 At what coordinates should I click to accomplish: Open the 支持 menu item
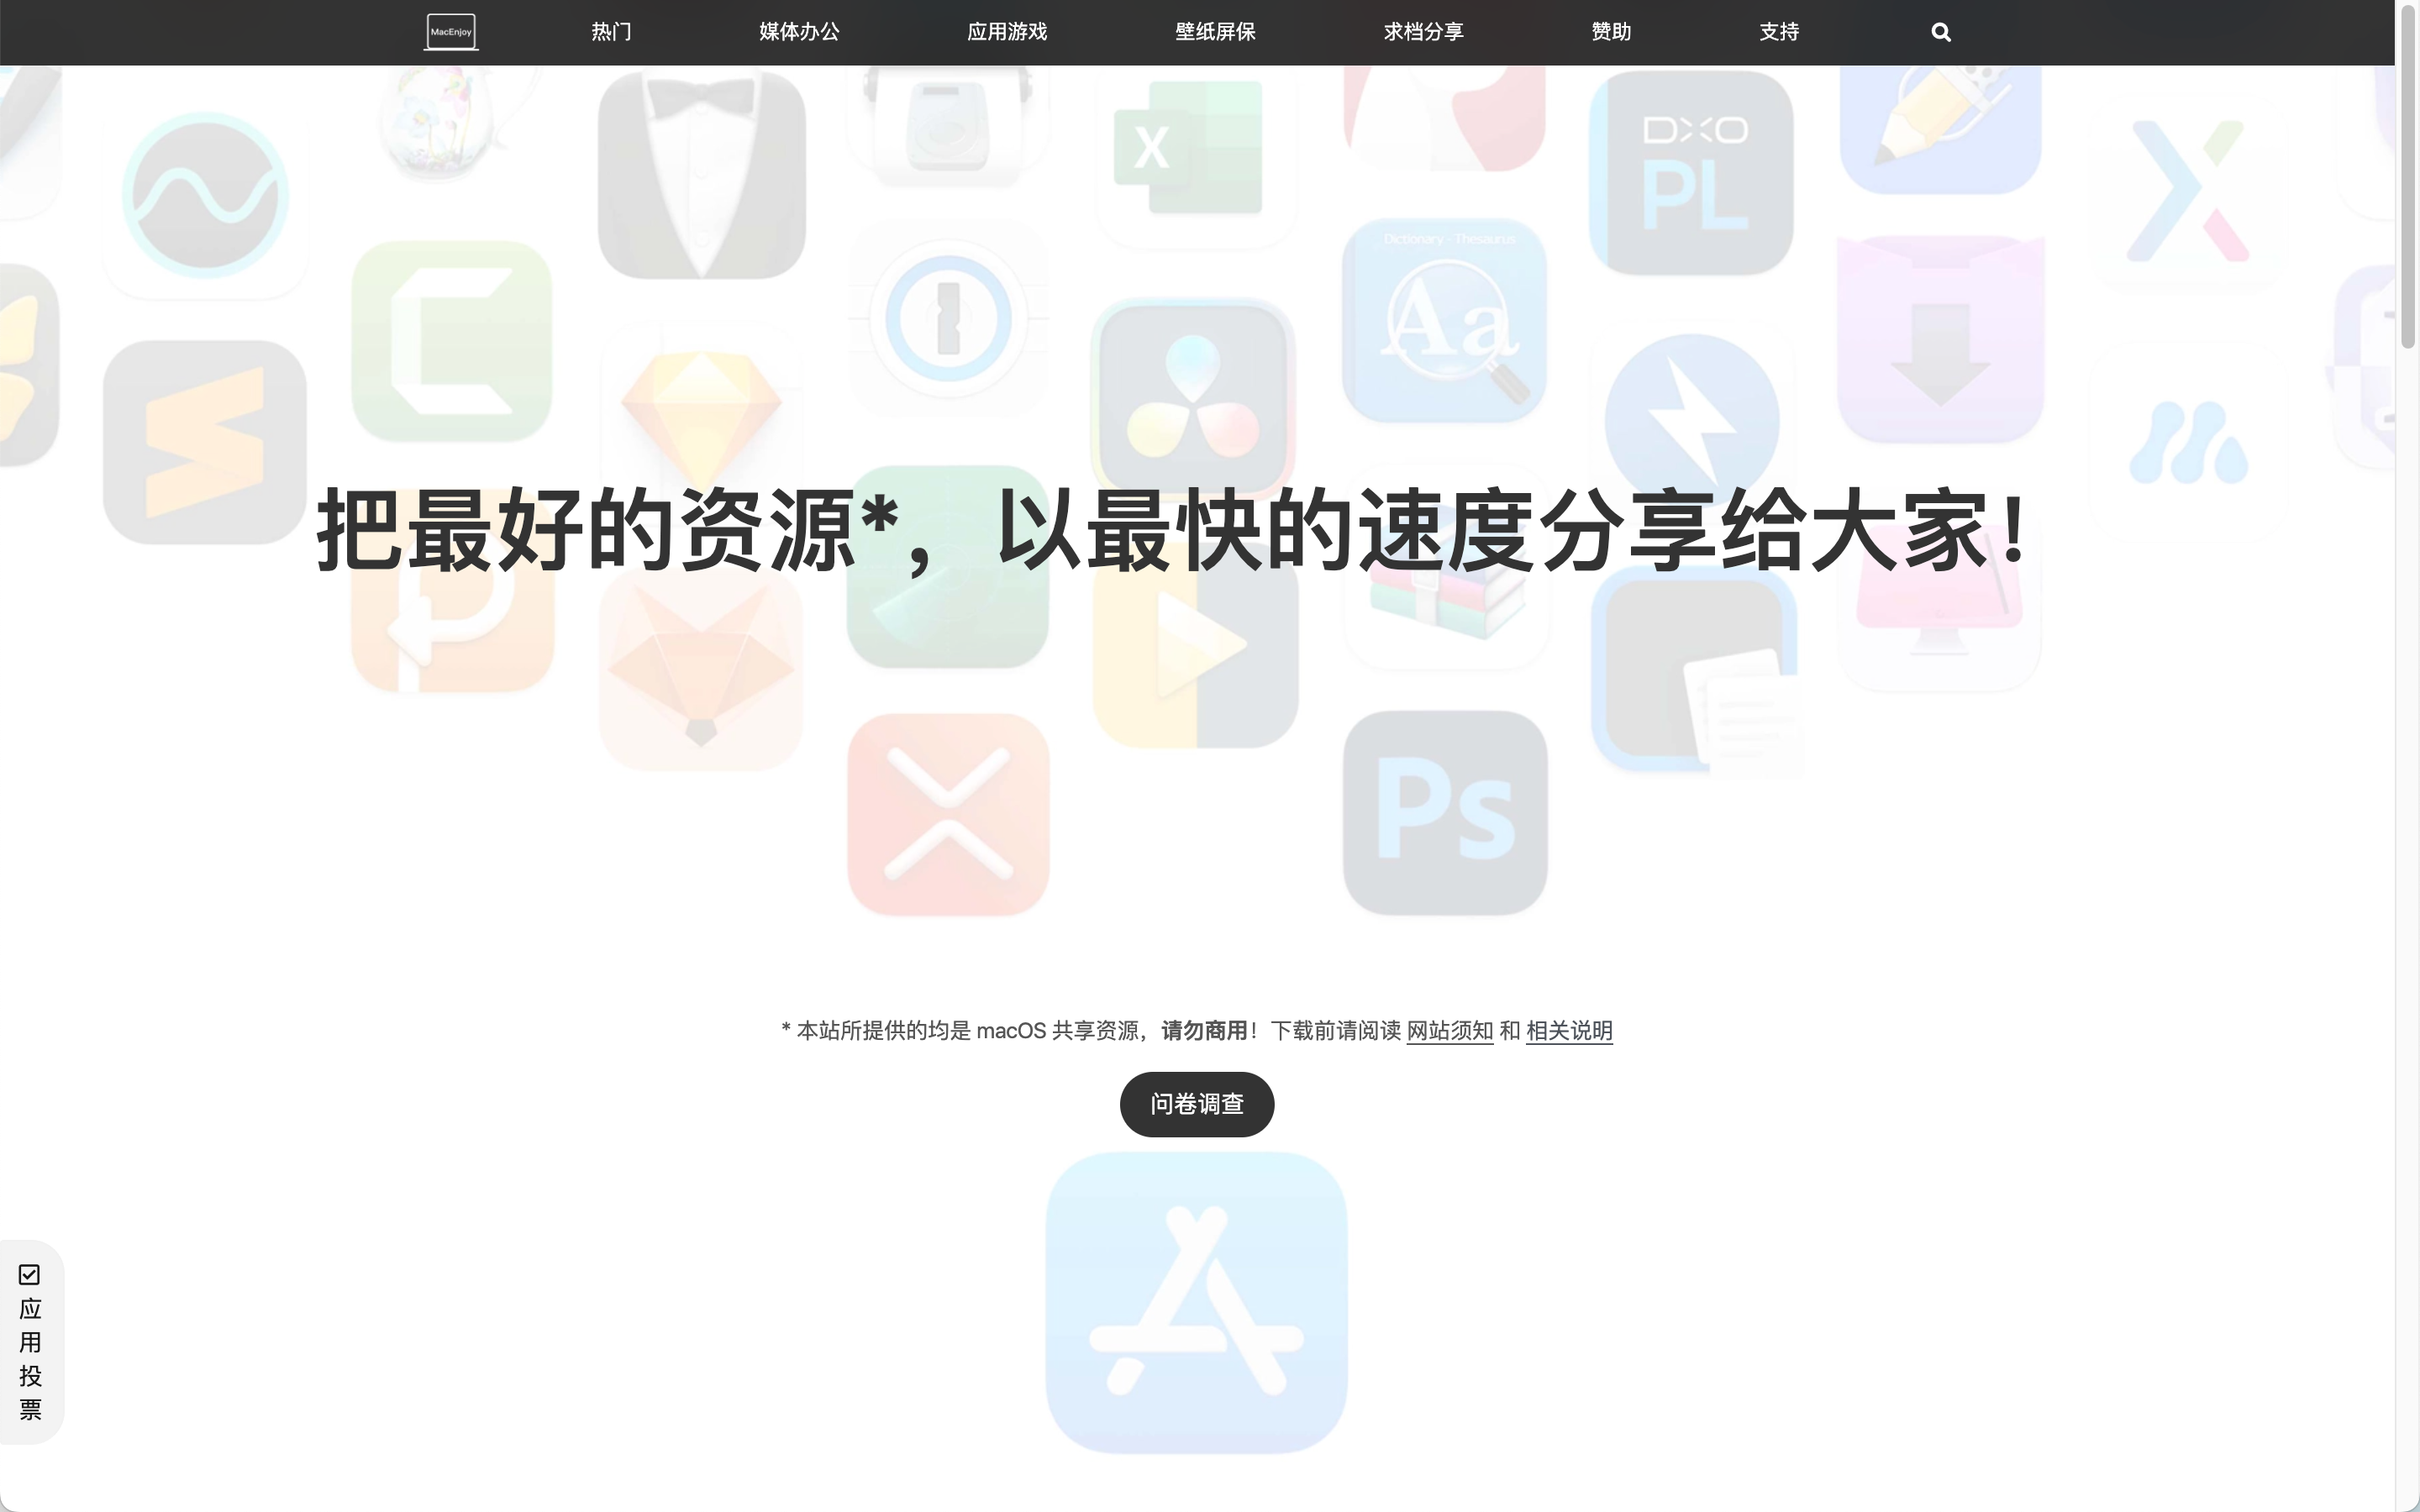(x=1779, y=32)
